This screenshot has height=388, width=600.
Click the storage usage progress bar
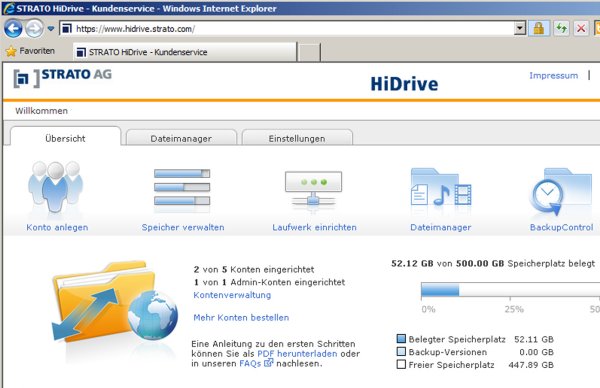[x=510, y=290]
